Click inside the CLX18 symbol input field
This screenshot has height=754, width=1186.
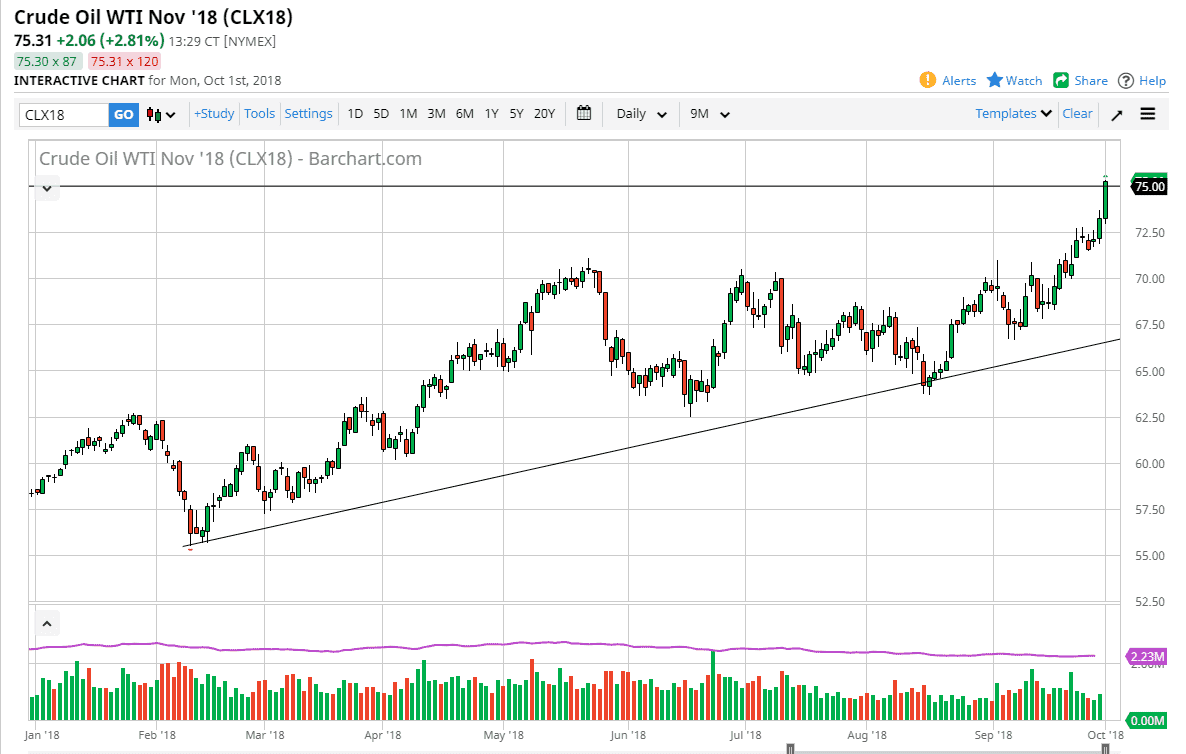click(60, 115)
